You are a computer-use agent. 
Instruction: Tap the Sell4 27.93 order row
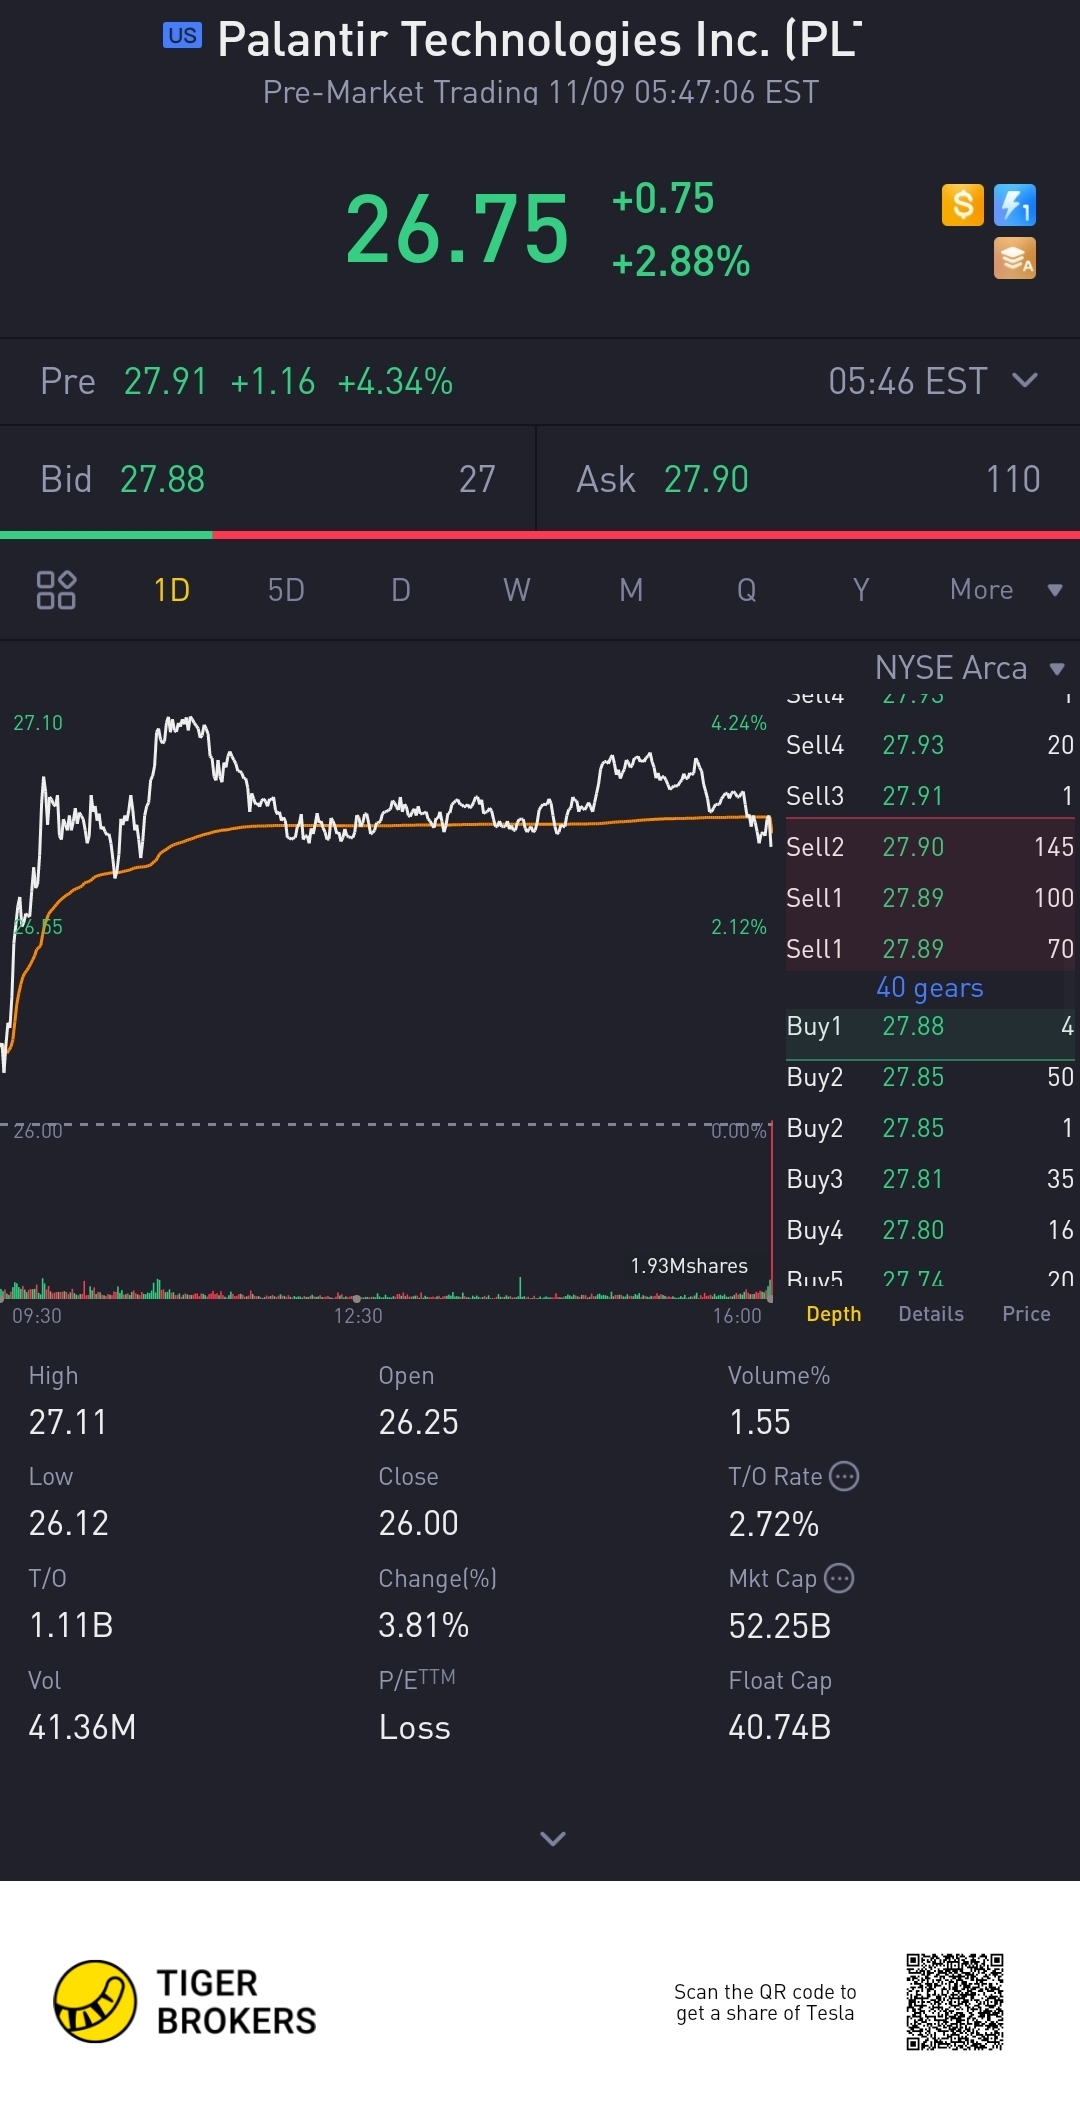tap(930, 745)
